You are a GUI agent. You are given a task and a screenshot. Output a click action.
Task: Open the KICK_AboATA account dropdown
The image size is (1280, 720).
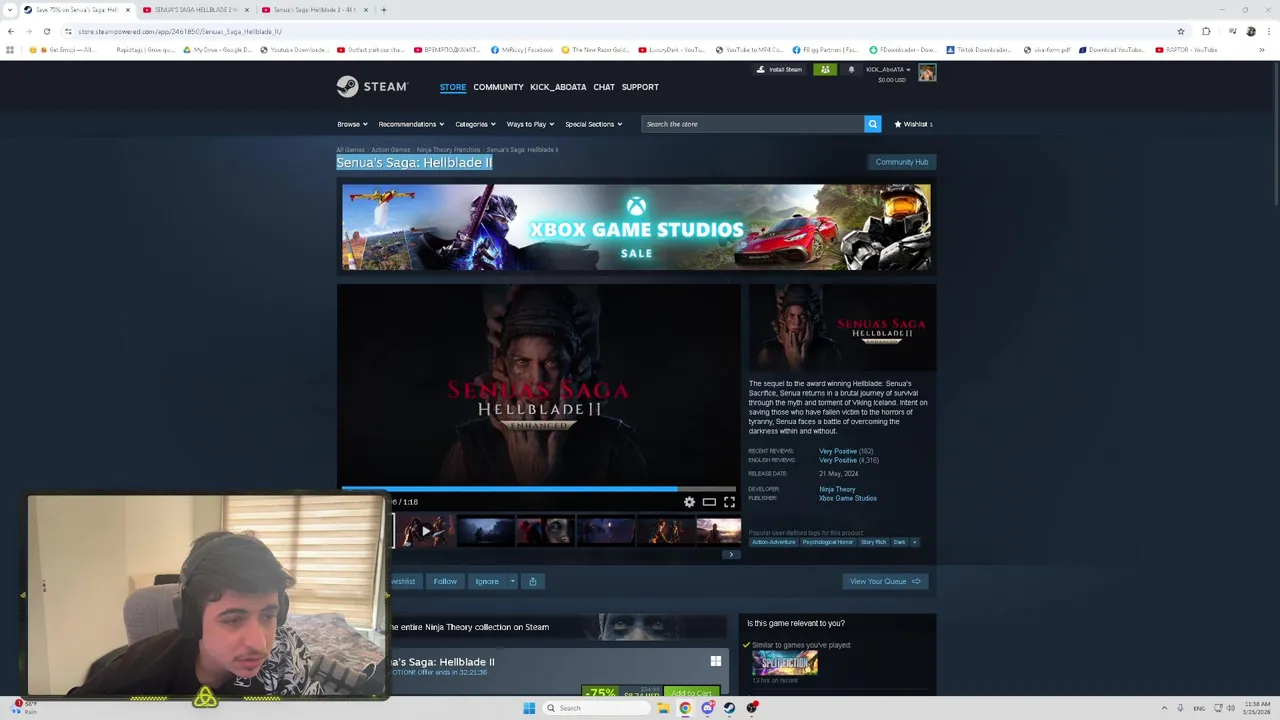(888, 70)
